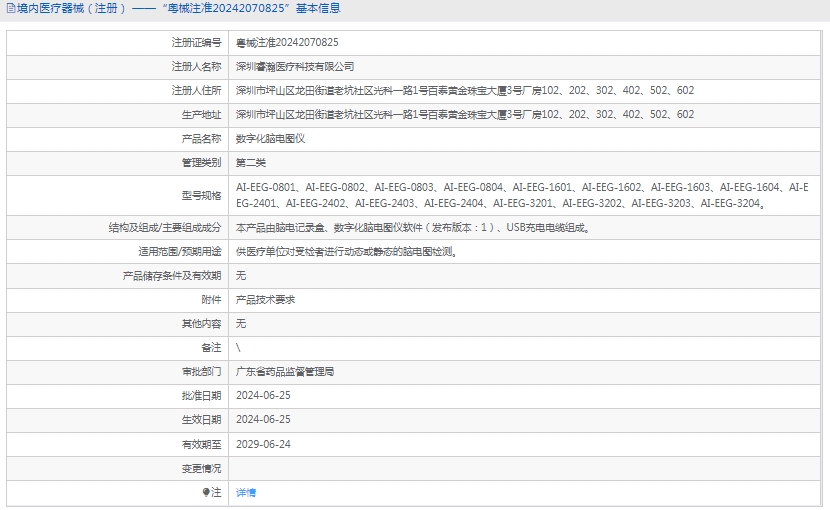
Task: Click the bullet icon beside 注 label
Action: point(206,492)
